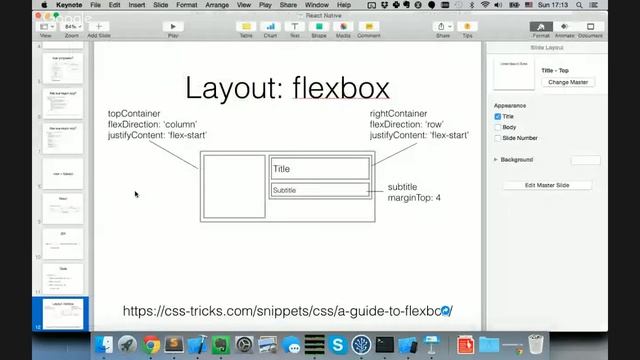This screenshot has height=360, width=640.
Task: Insert a Table from the toolbar
Action: point(246,27)
